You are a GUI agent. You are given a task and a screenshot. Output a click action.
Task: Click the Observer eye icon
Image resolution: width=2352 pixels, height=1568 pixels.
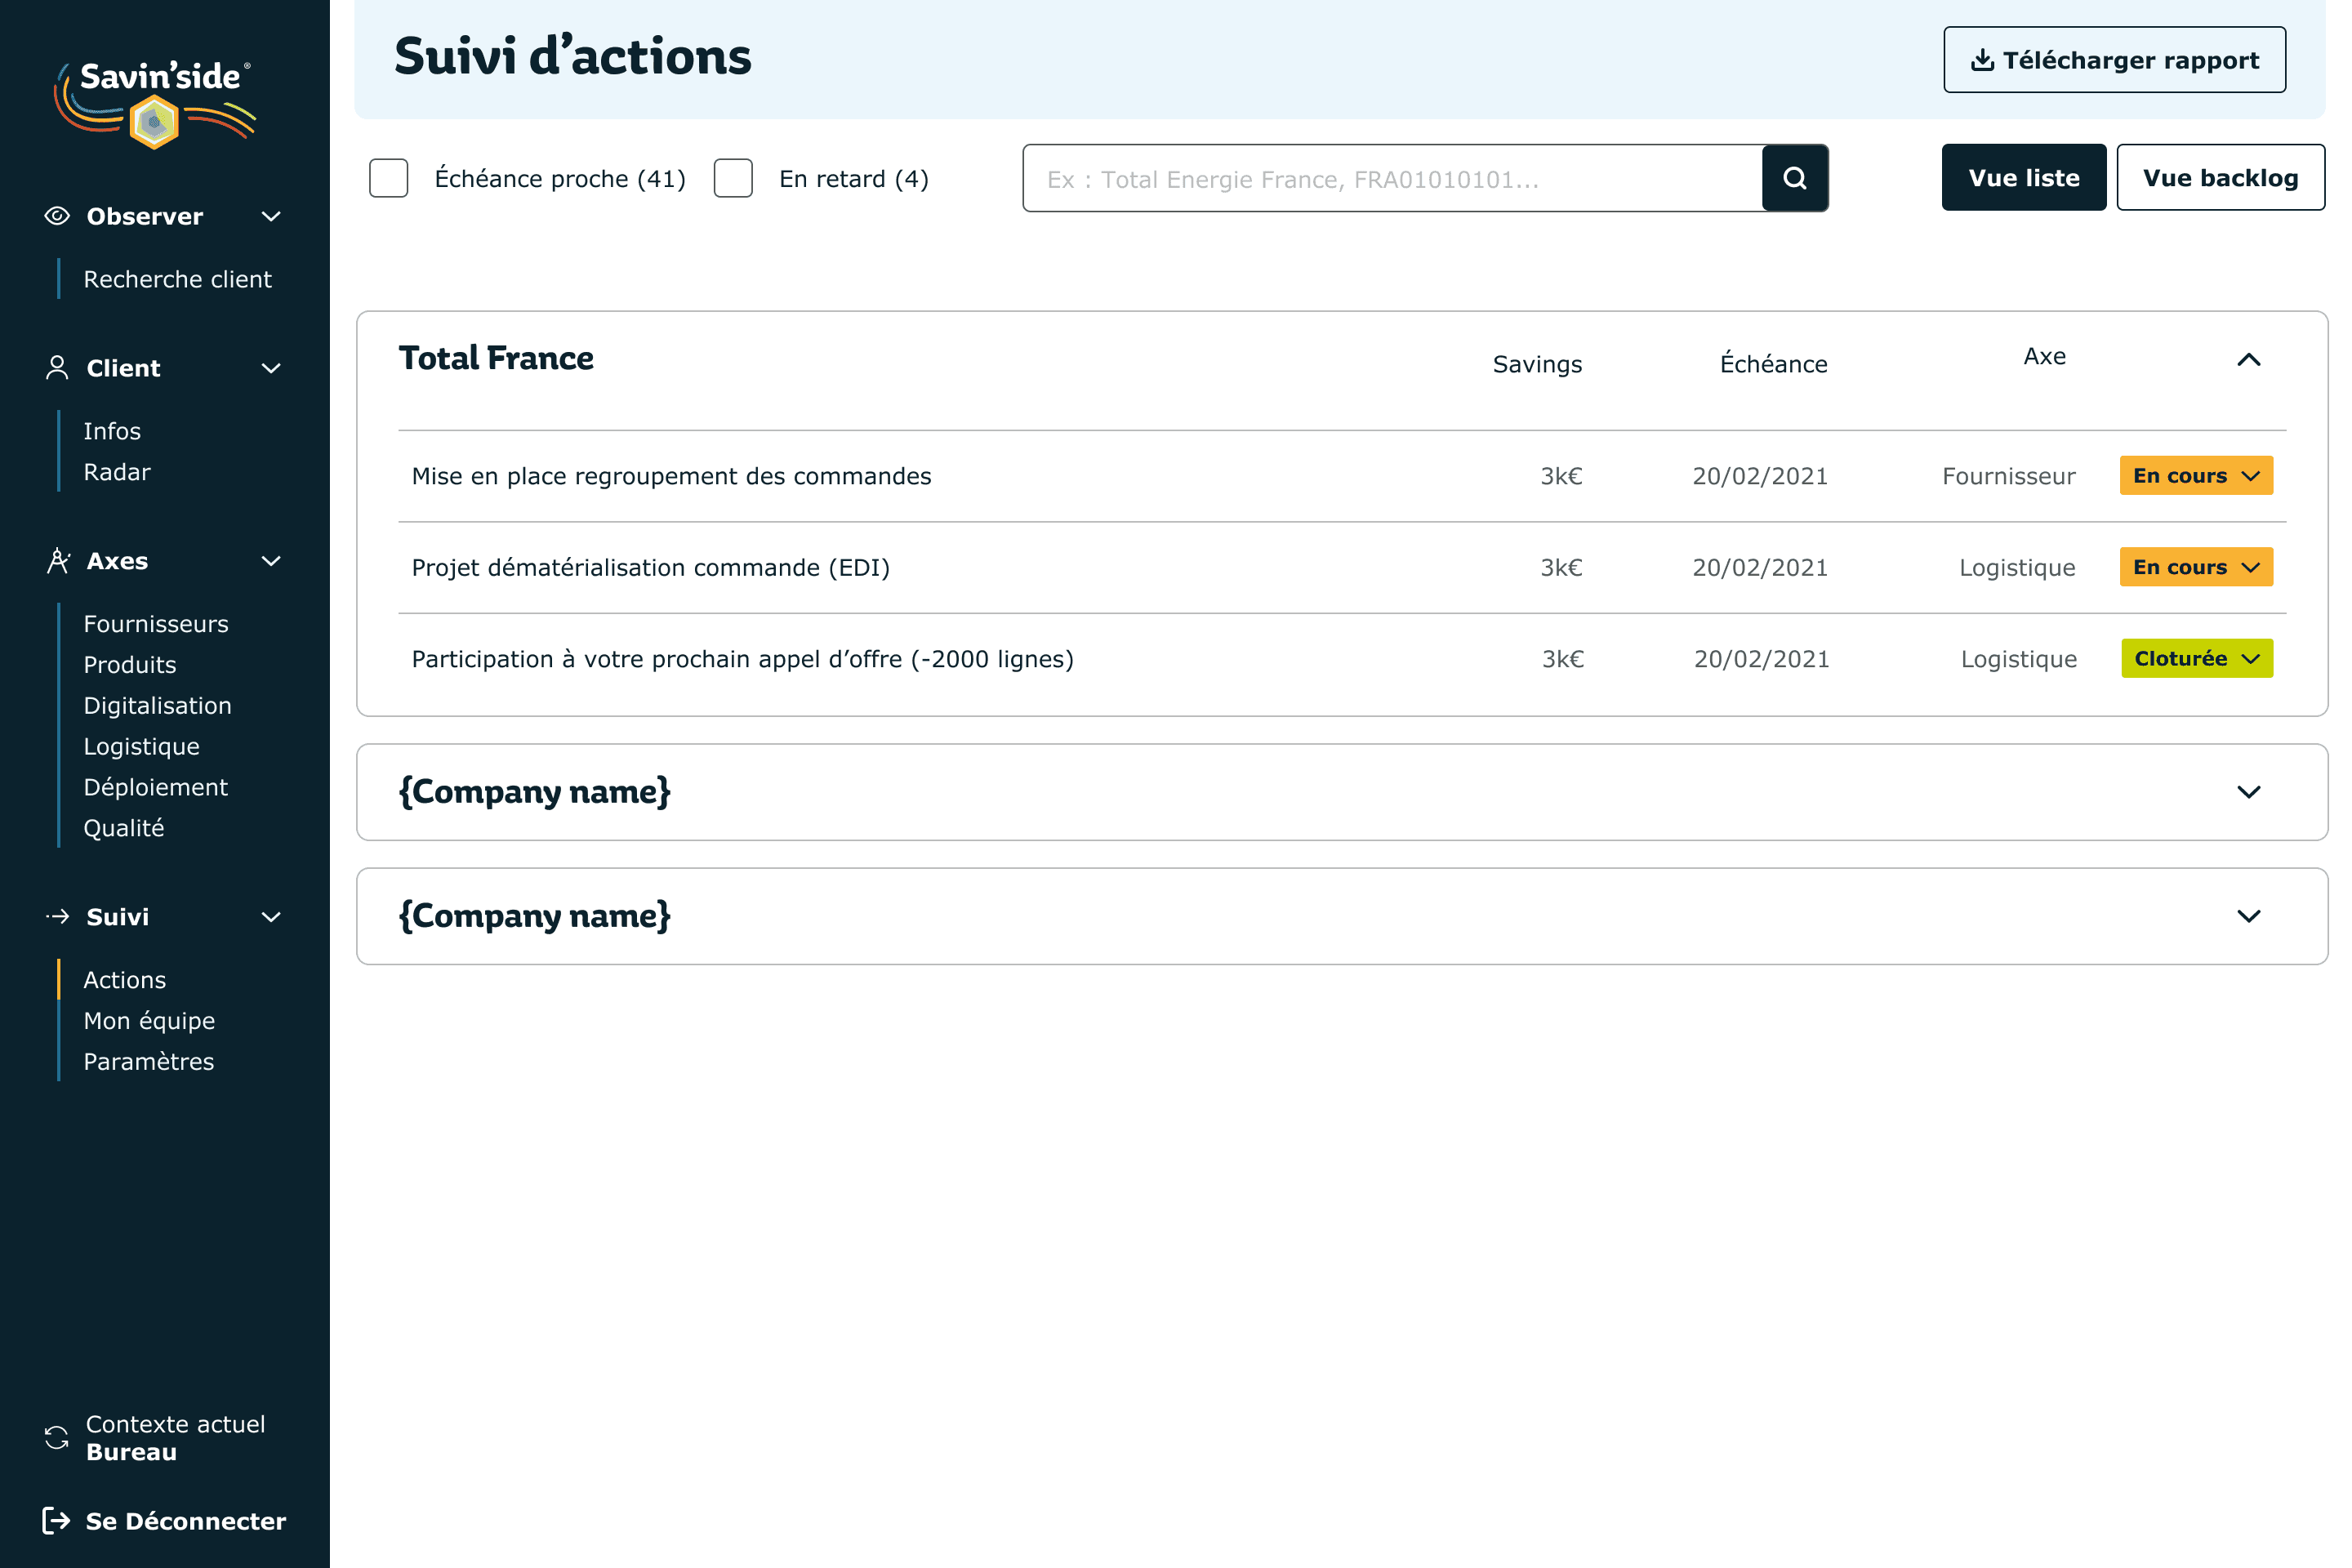click(x=57, y=216)
